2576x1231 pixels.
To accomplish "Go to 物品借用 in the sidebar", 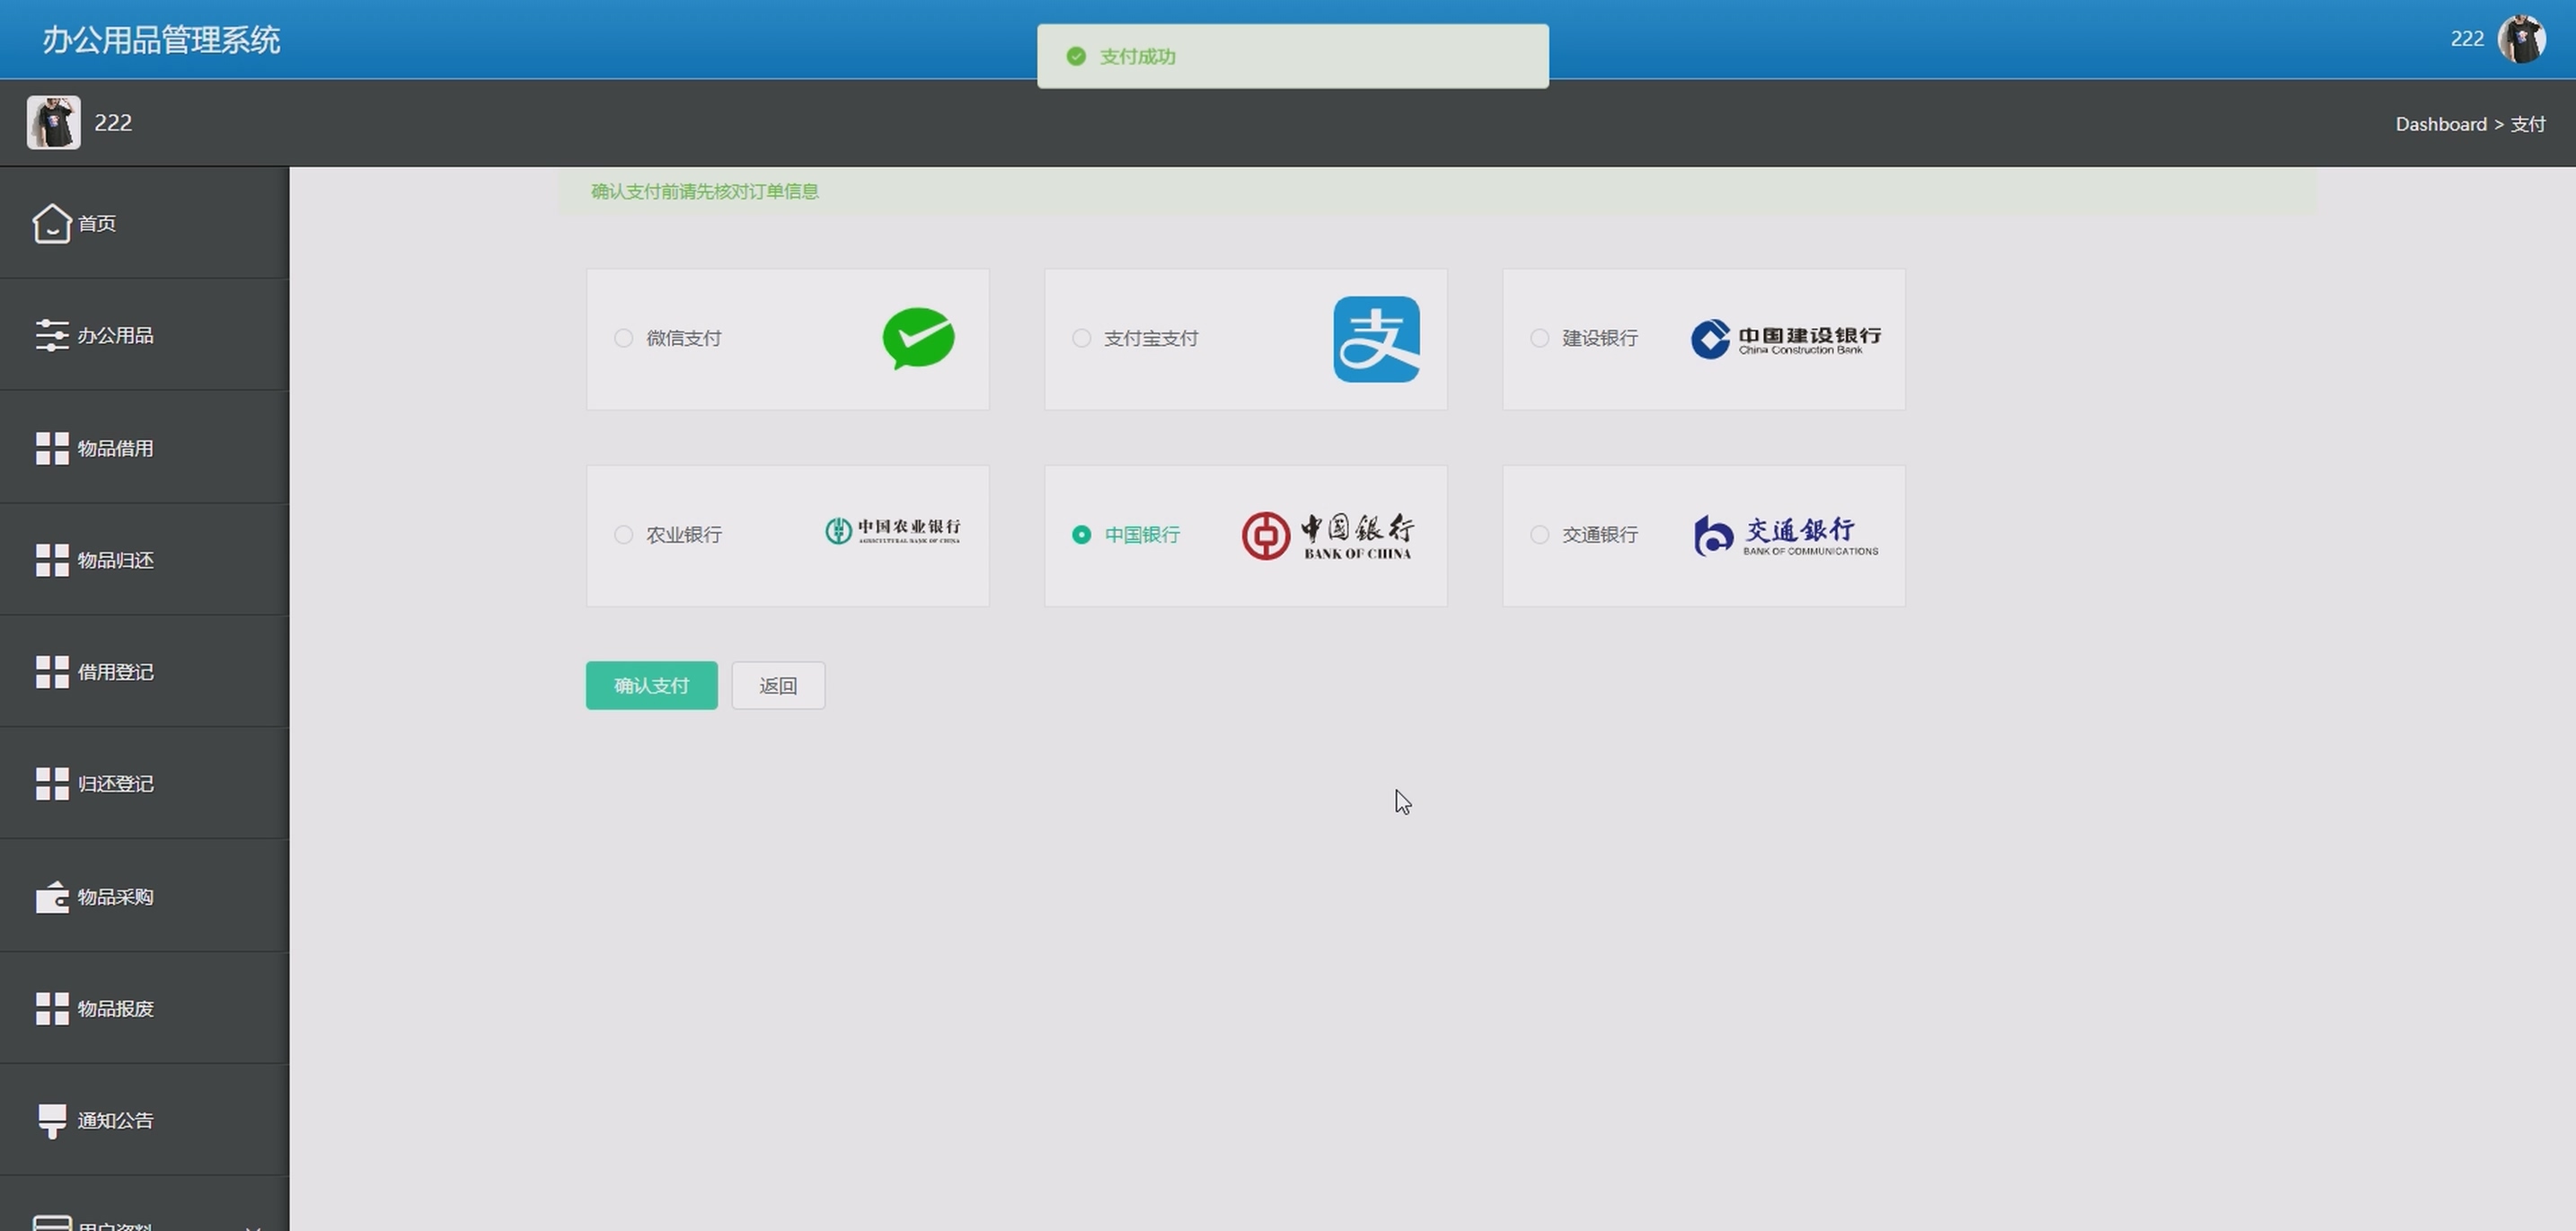I will point(144,448).
